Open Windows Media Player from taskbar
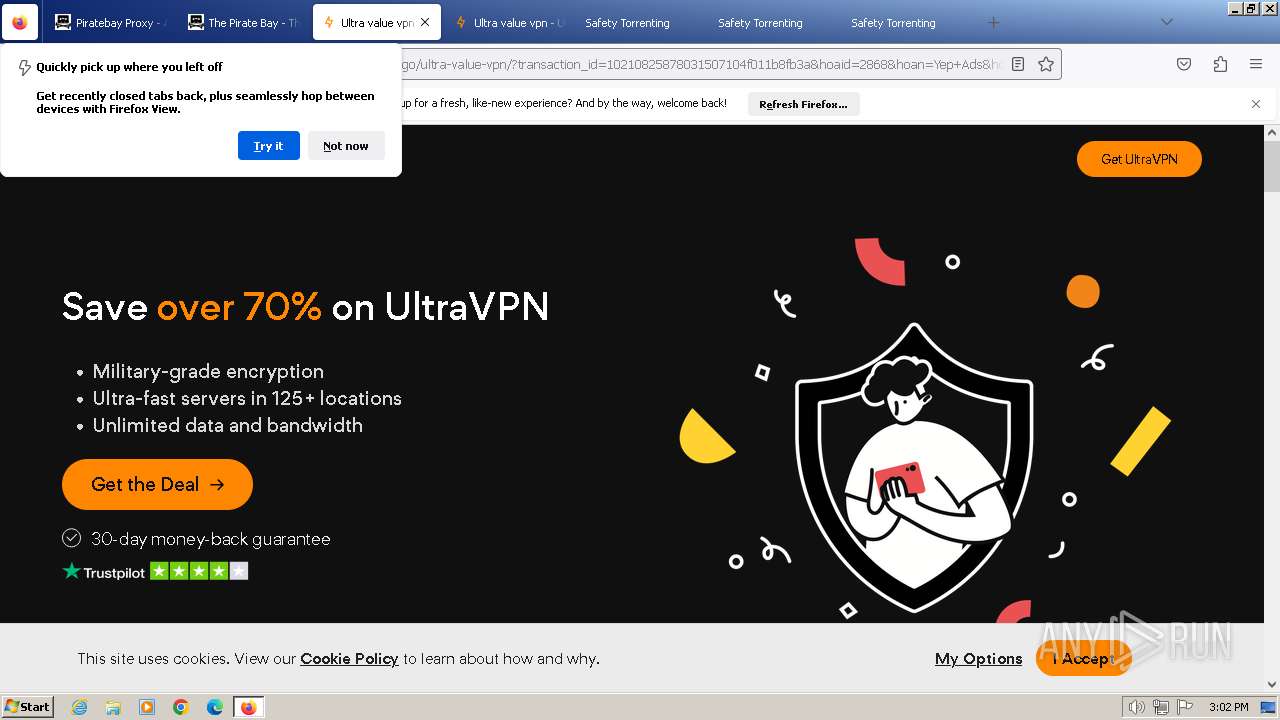 147,707
